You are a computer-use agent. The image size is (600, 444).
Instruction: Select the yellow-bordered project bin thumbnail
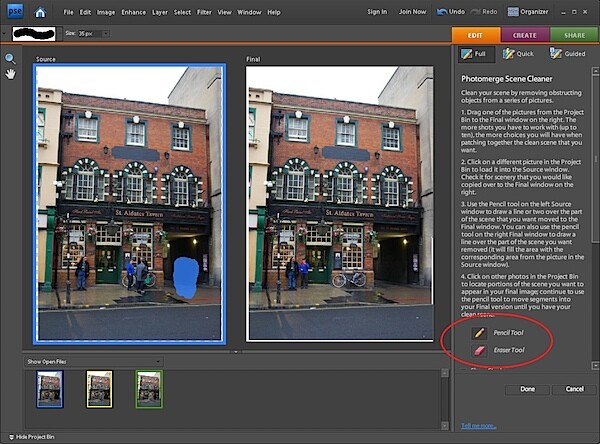99,389
